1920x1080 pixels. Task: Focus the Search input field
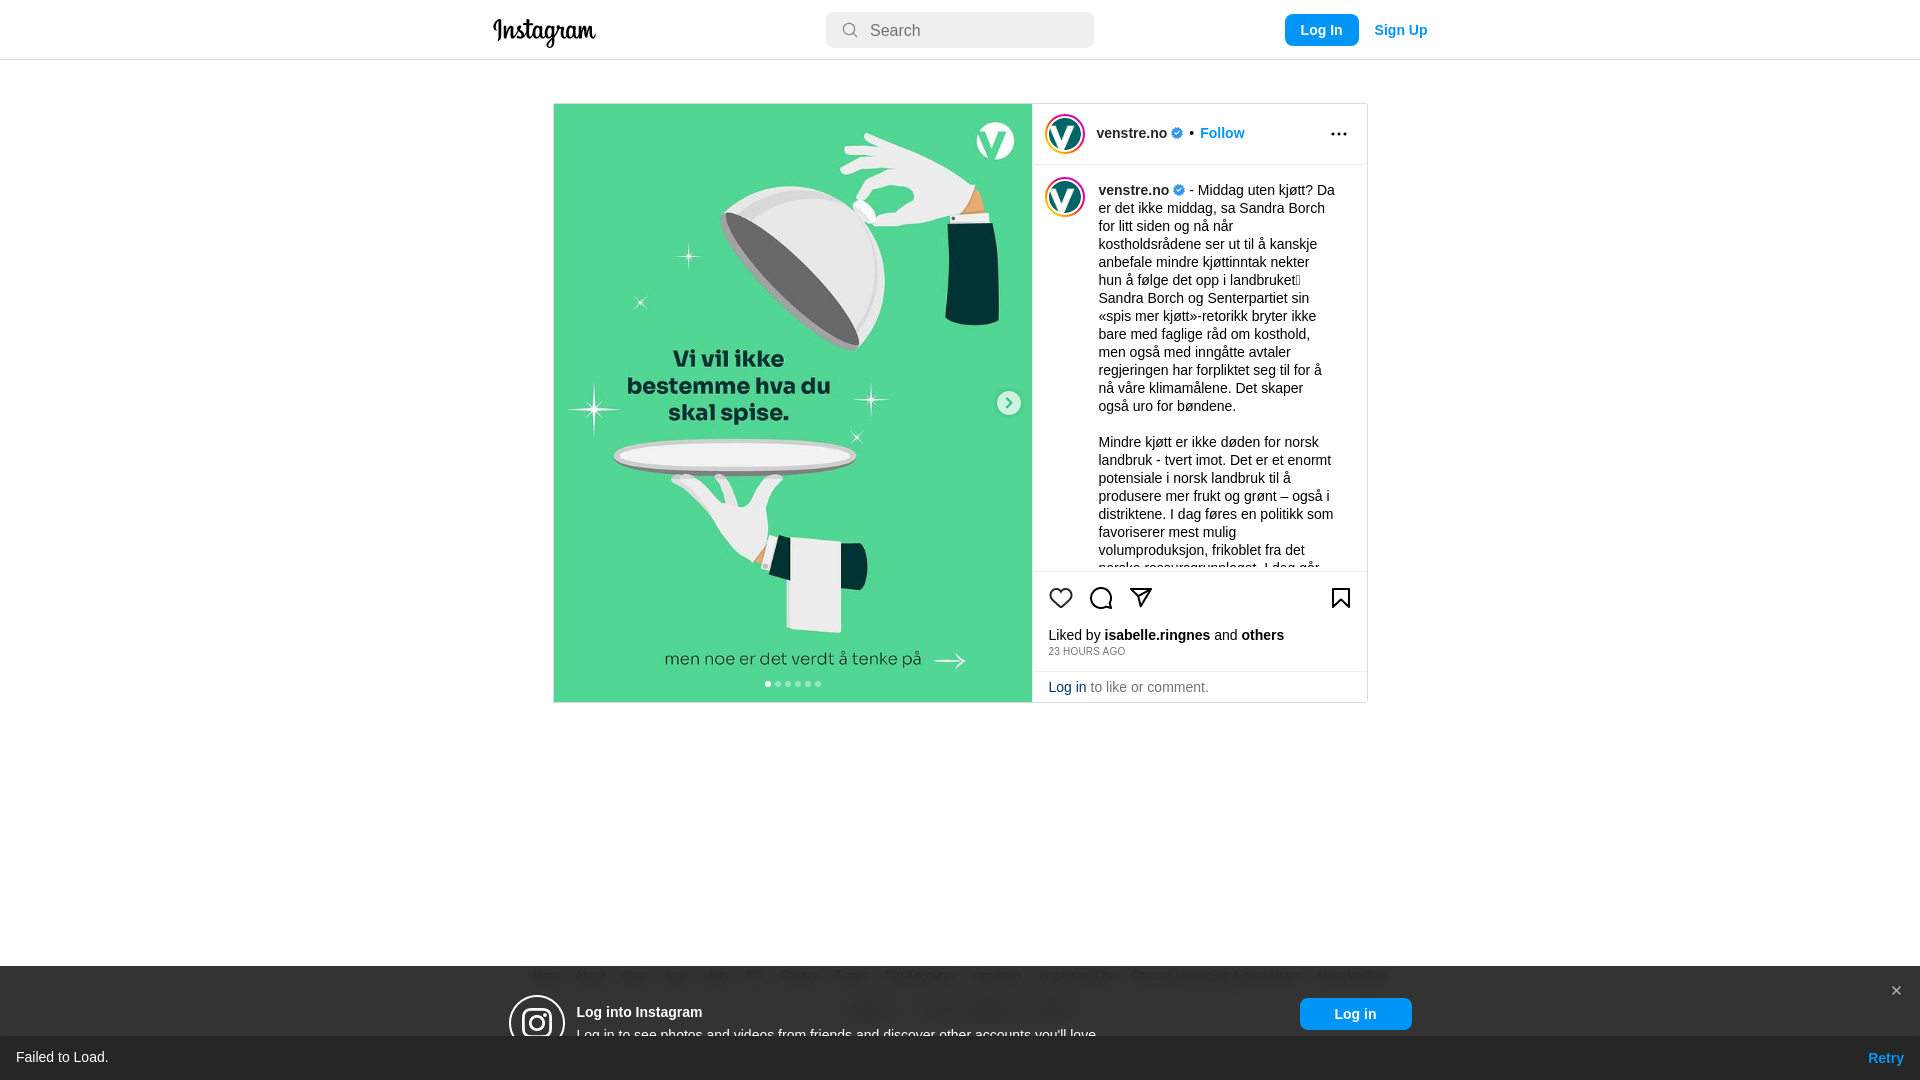959,30
